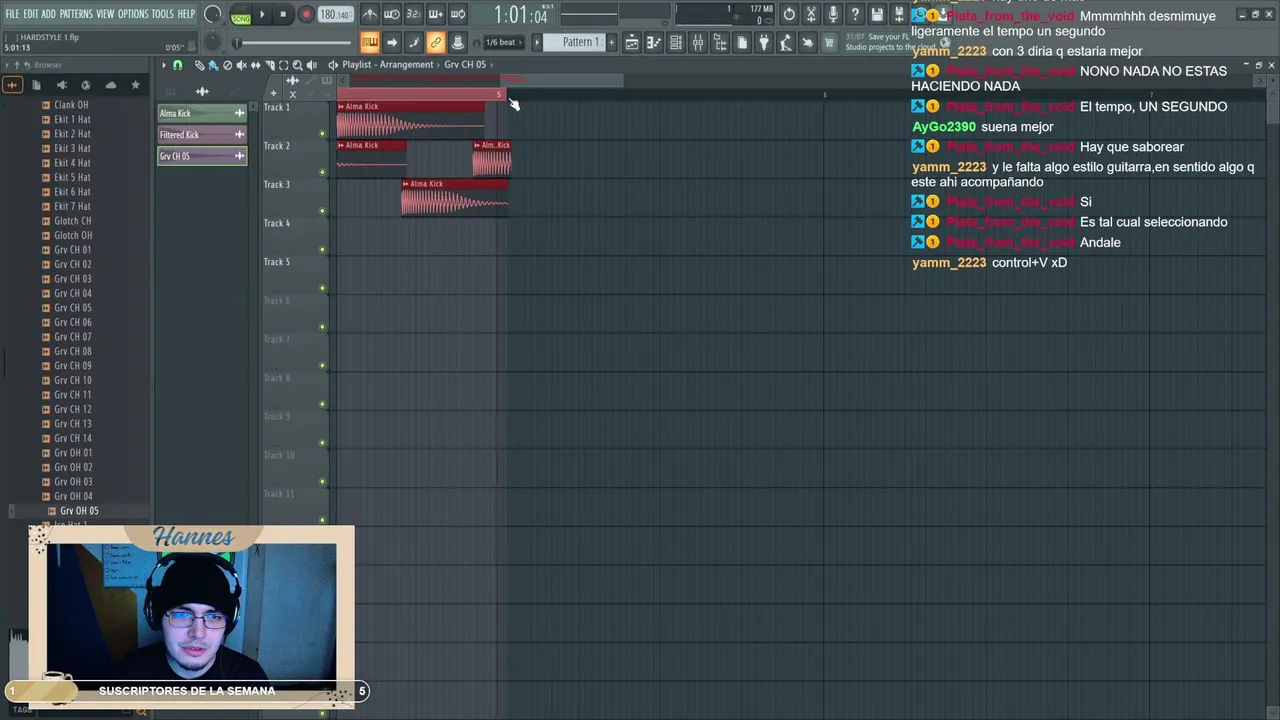
Task: Toggle wait for input before recording
Action: [x=392, y=14]
